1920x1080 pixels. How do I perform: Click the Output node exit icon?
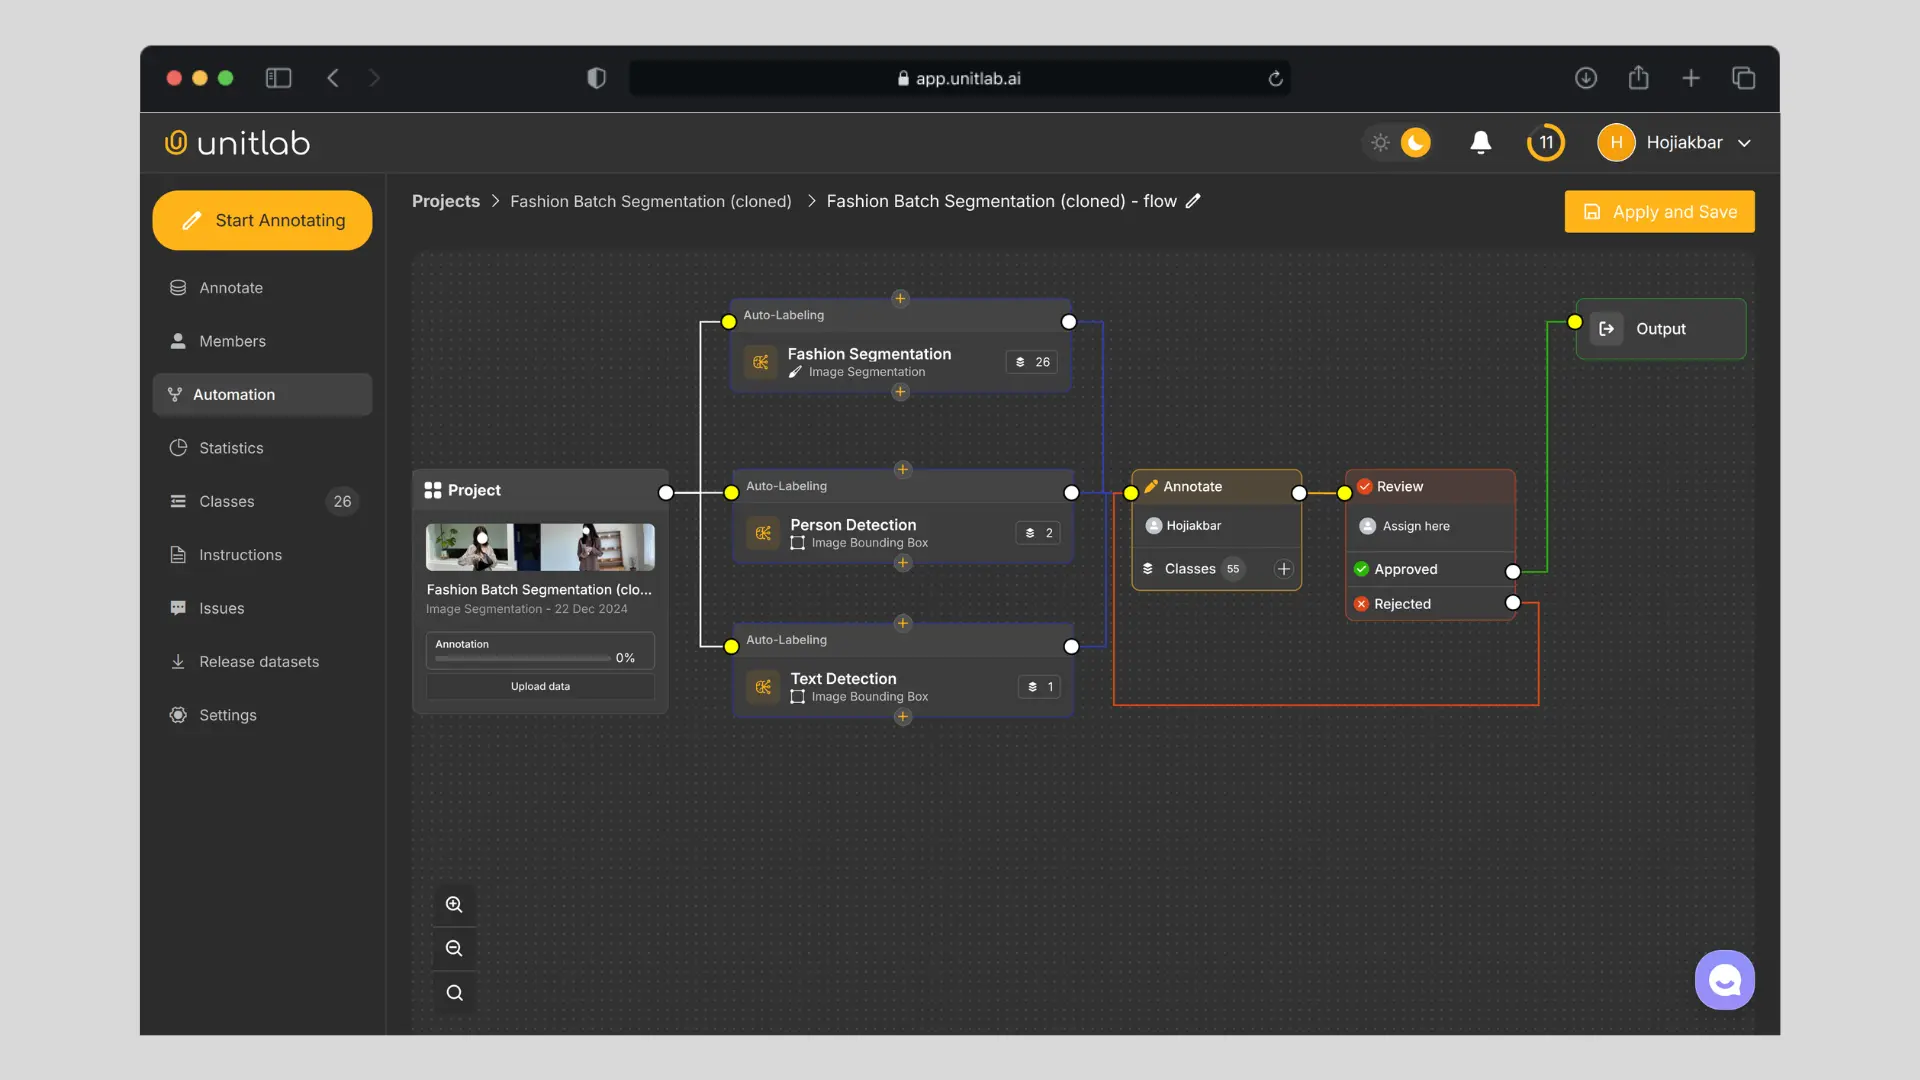1607,329
